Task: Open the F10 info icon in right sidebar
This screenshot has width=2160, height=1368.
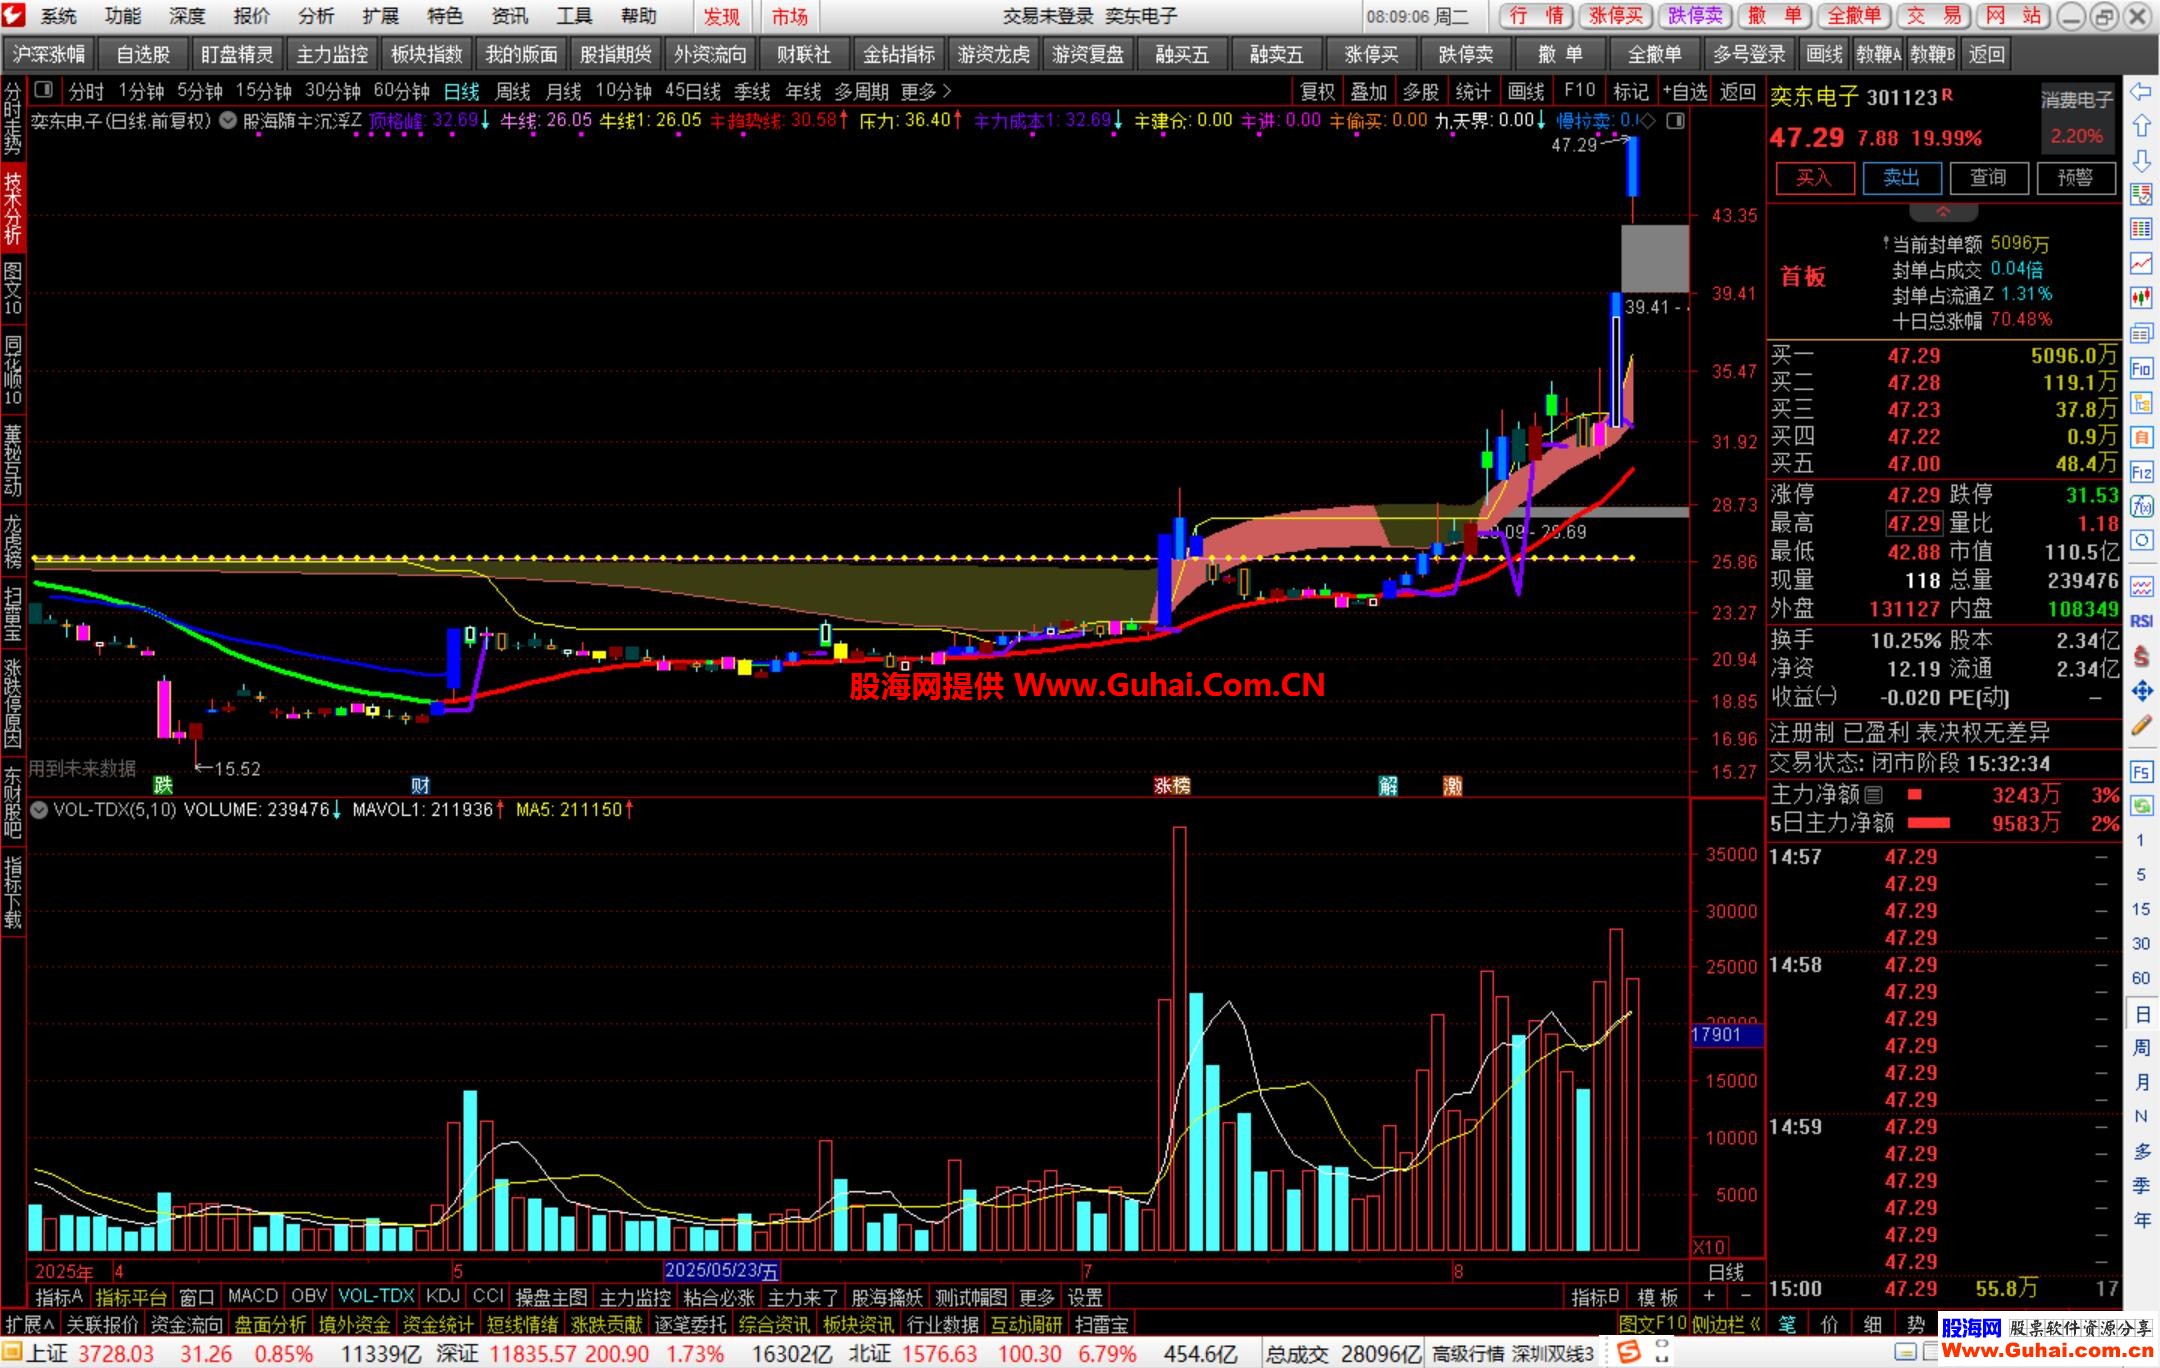Action: tap(2141, 368)
